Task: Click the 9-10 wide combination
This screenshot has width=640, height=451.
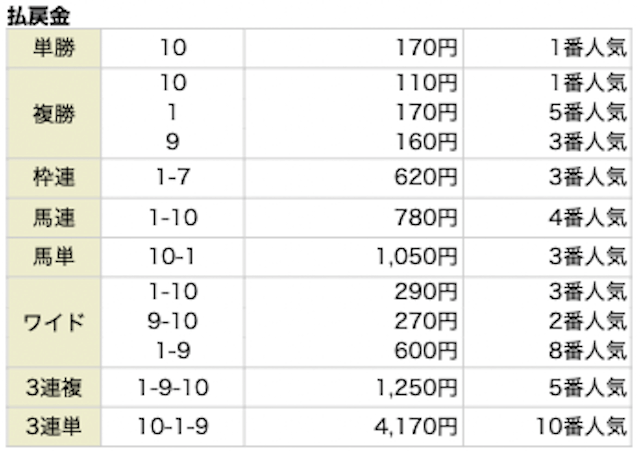Action: [x=173, y=322]
